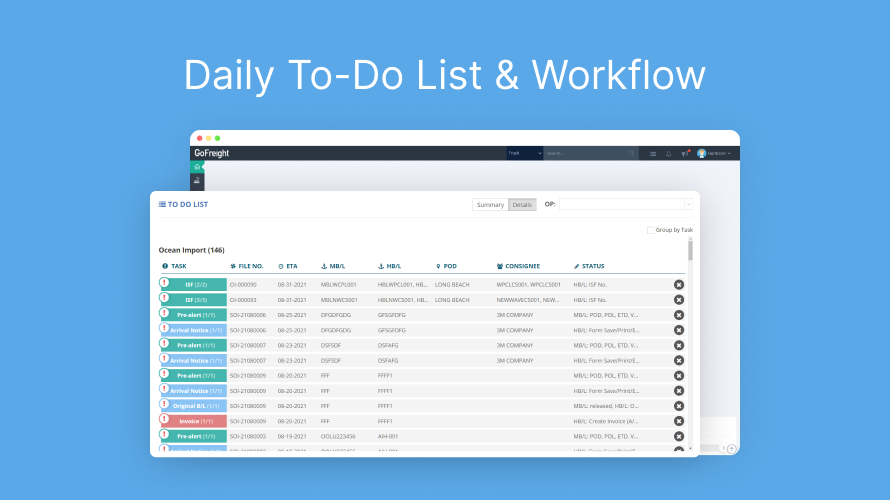
Task: Remove the Invoice row via X icon
Action: [x=679, y=421]
